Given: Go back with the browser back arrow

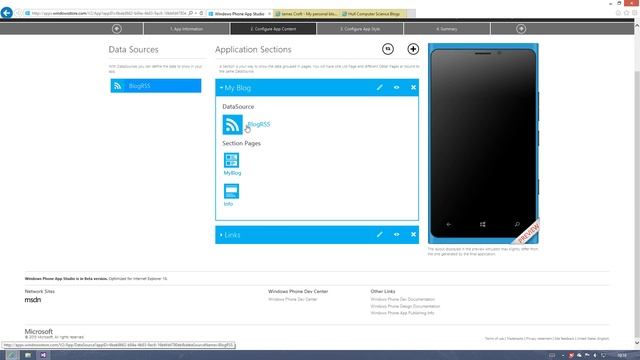Looking at the screenshot, I should tap(7, 13).
